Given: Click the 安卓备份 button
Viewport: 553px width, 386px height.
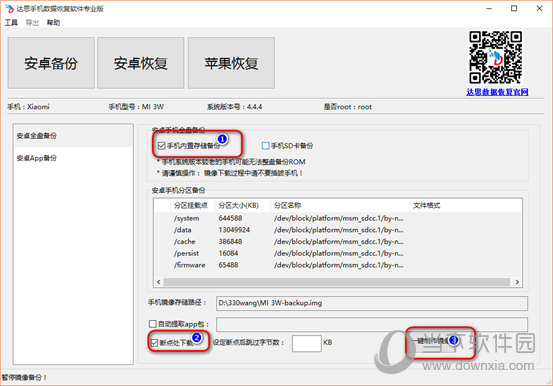Looking at the screenshot, I should click(51, 63).
